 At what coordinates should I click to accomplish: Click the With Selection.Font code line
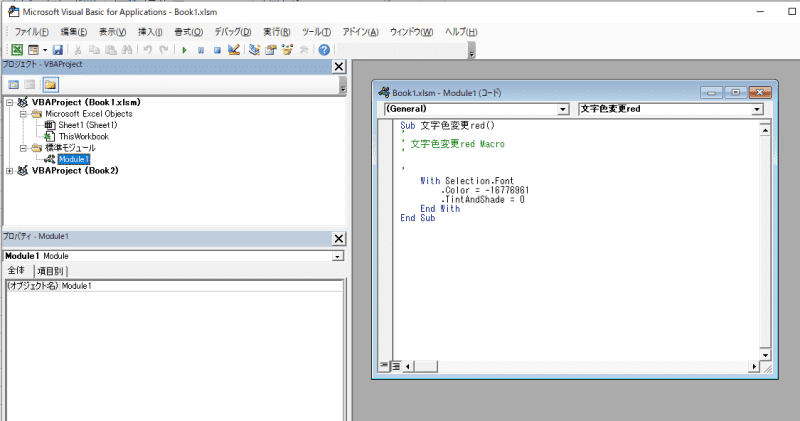click(467, 181)
